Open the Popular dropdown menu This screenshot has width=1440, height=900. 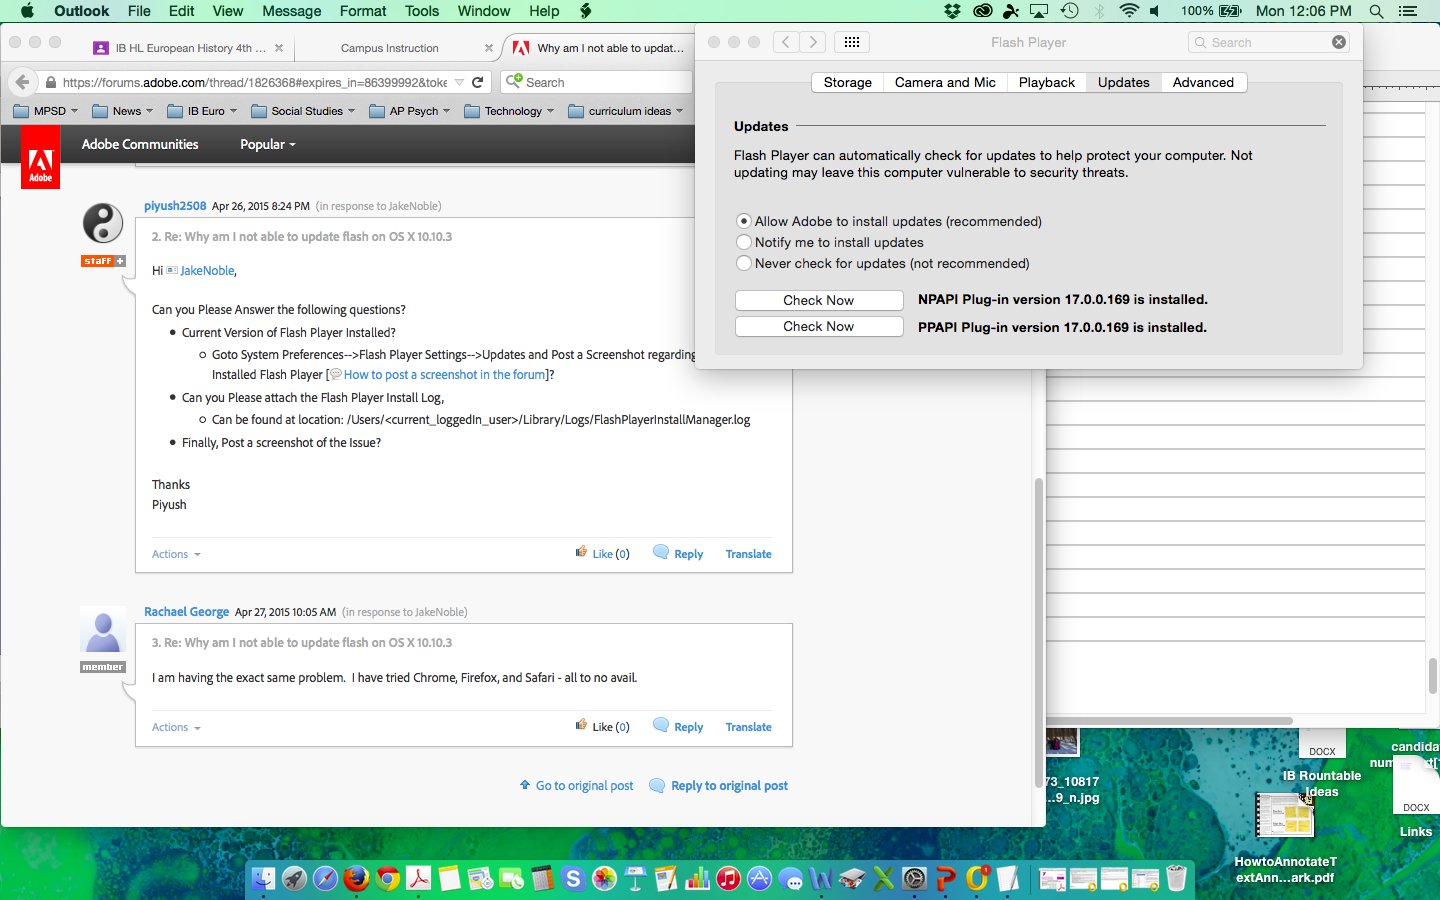[268, 144]
